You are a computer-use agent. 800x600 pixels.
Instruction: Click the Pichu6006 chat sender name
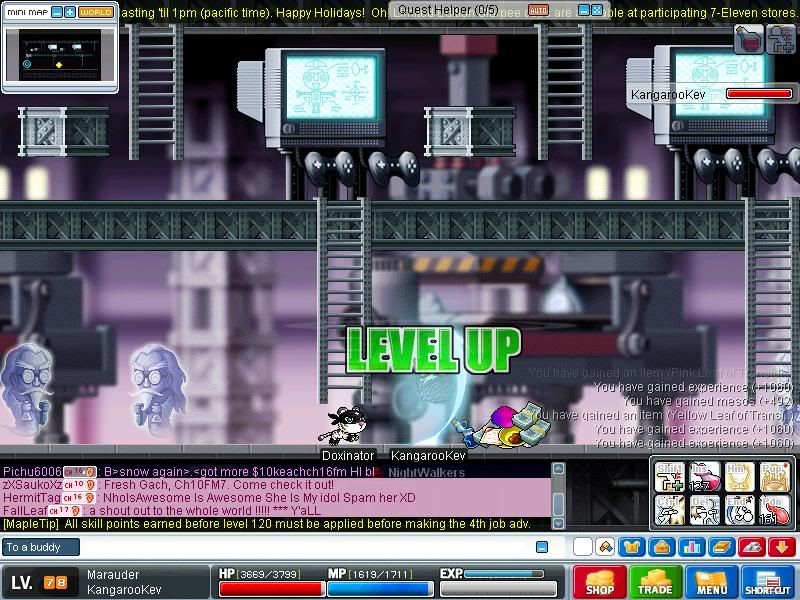pos(32,471)
